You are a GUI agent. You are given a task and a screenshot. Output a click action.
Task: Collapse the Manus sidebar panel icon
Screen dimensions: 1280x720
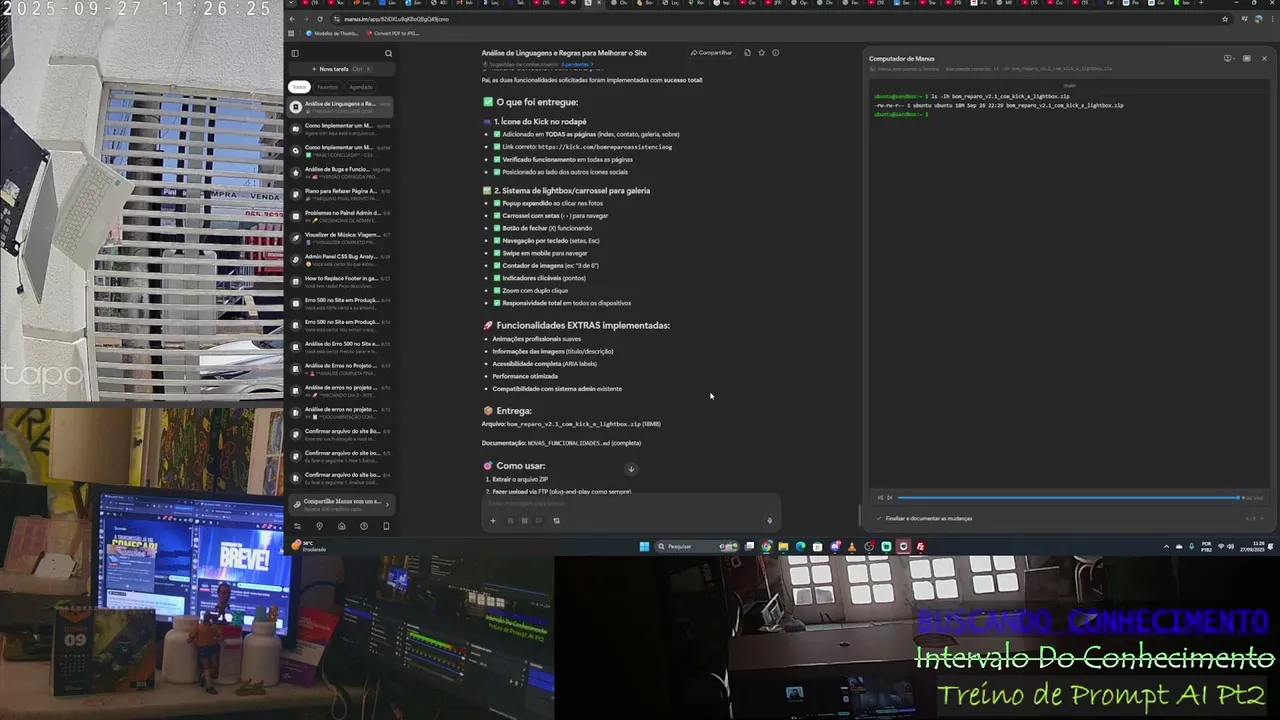click(295, 53)
